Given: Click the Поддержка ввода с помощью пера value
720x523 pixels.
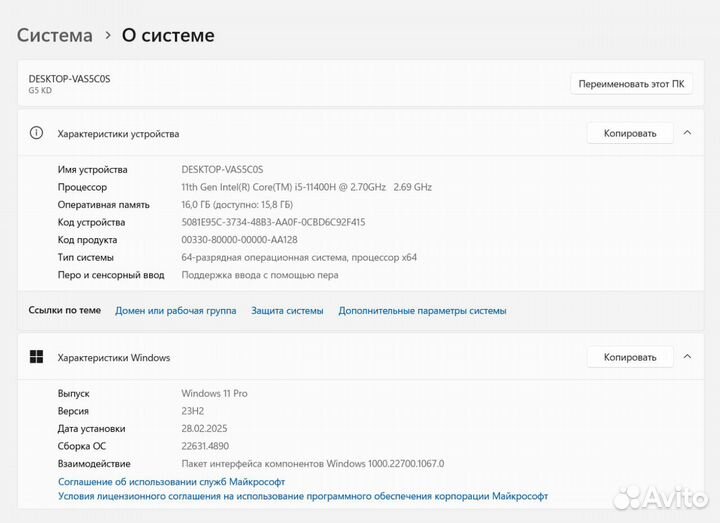Looking at the screenshot, I should [x=260, y=275].
